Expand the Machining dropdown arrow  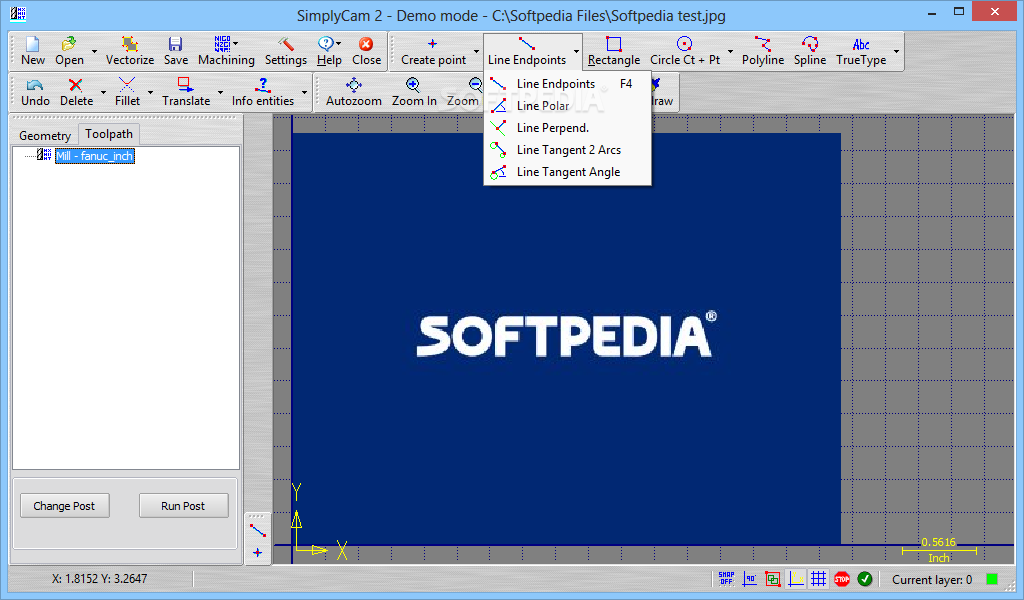(236, 43)
